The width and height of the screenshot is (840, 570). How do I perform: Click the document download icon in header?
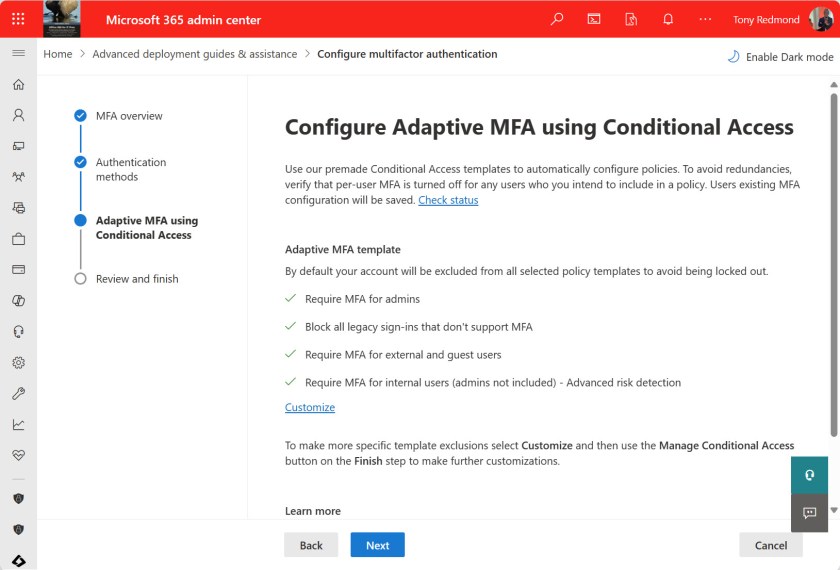pyautogui.click(x=631, y=19)
